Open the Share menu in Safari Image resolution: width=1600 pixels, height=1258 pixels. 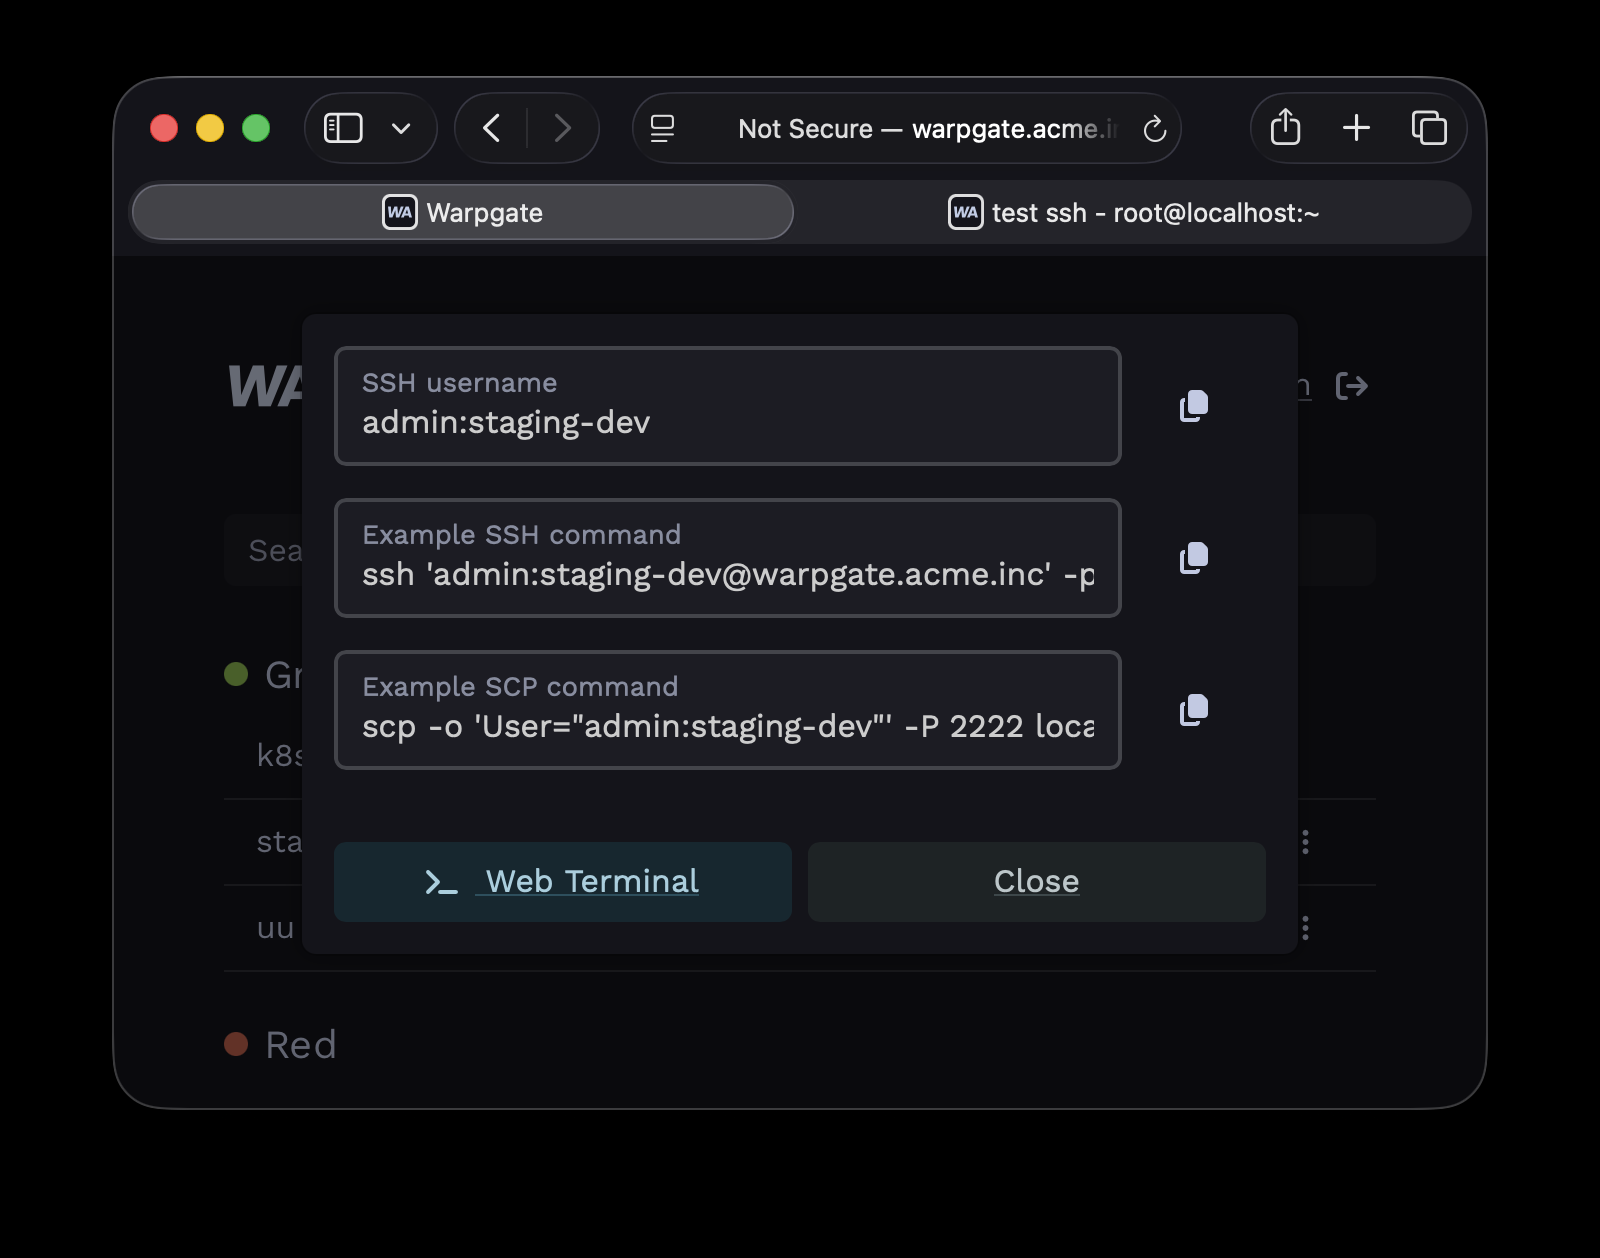[x=1285, y=127]
